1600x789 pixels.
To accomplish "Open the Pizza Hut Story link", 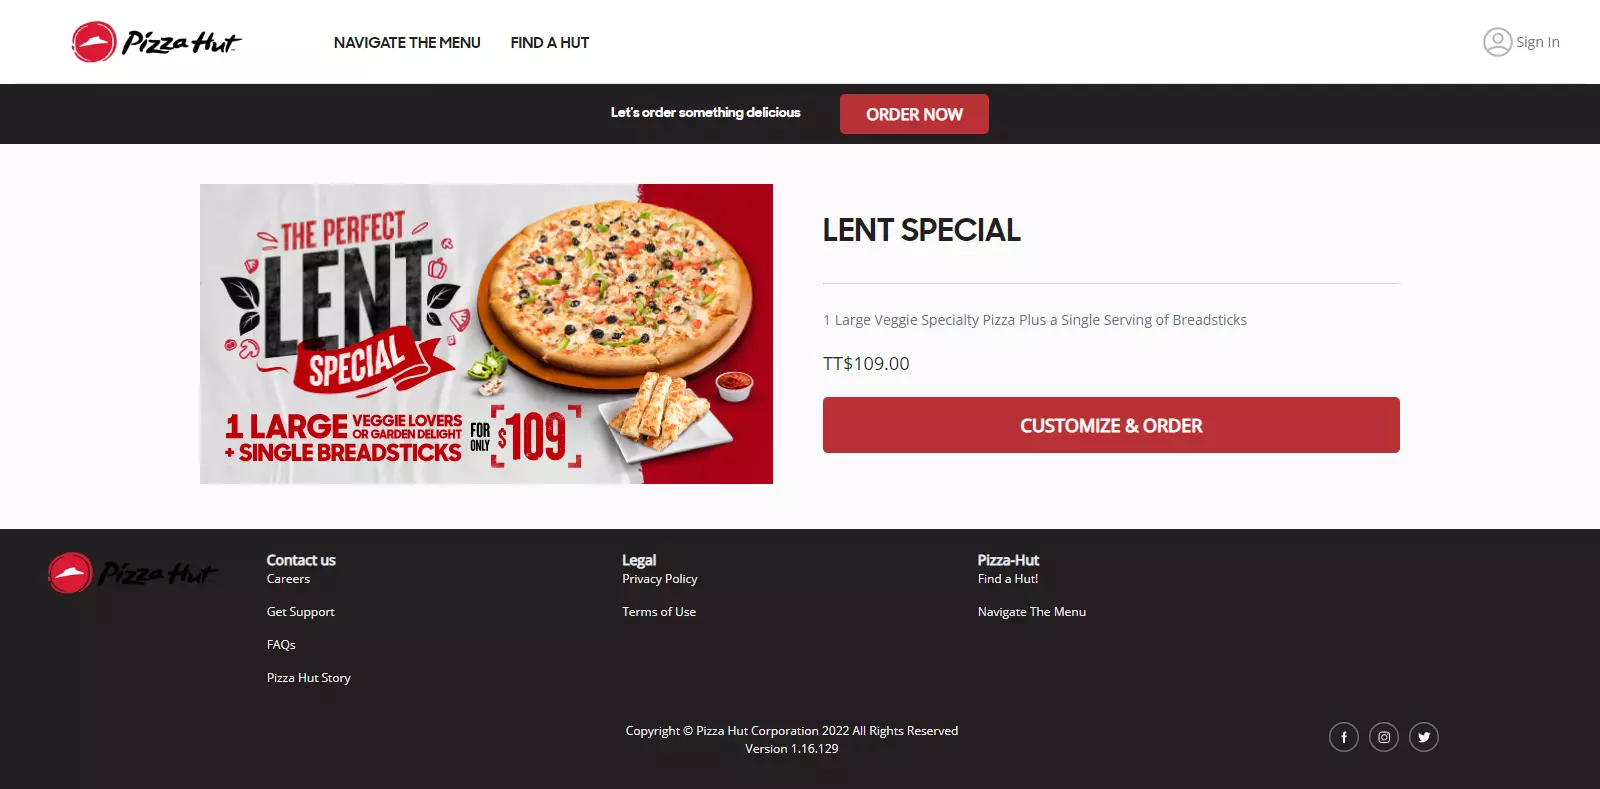I will (309, 678).
